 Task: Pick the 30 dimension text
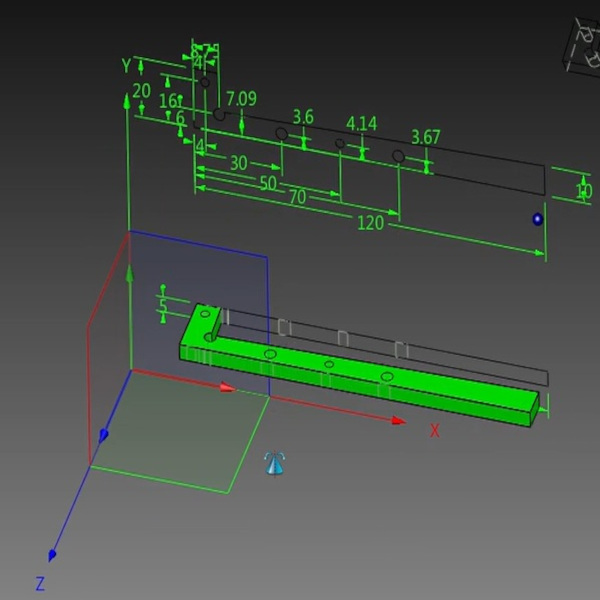click(x=238, y=163)
